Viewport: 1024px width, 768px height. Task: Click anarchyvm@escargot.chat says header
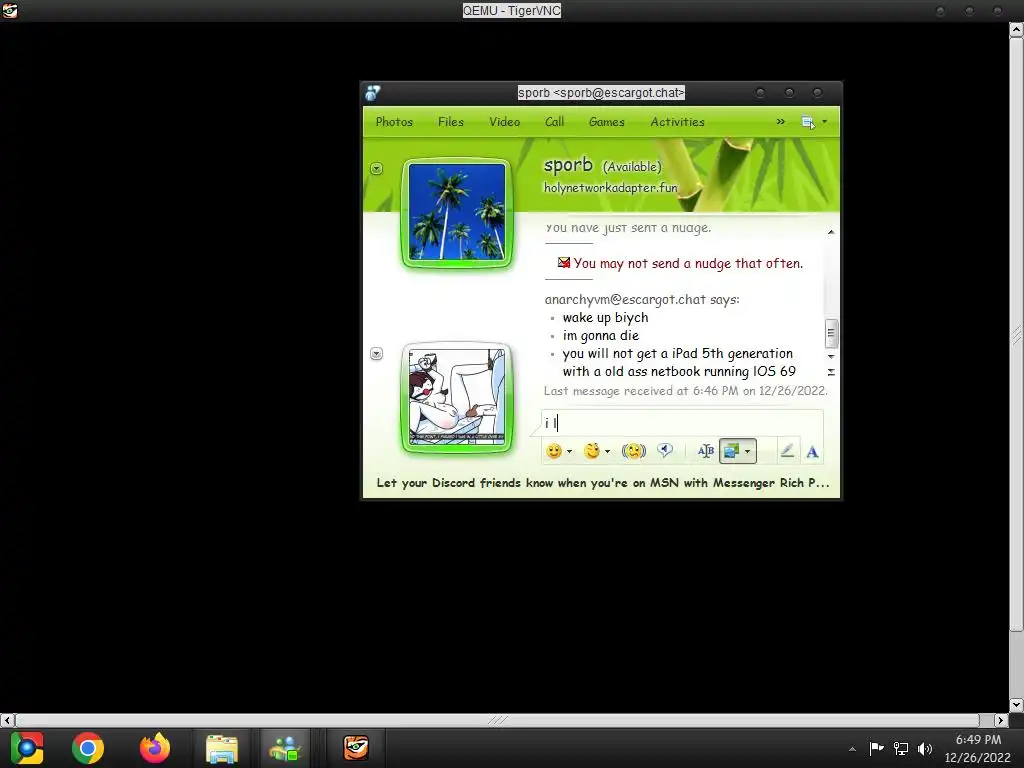click(642, 300)
